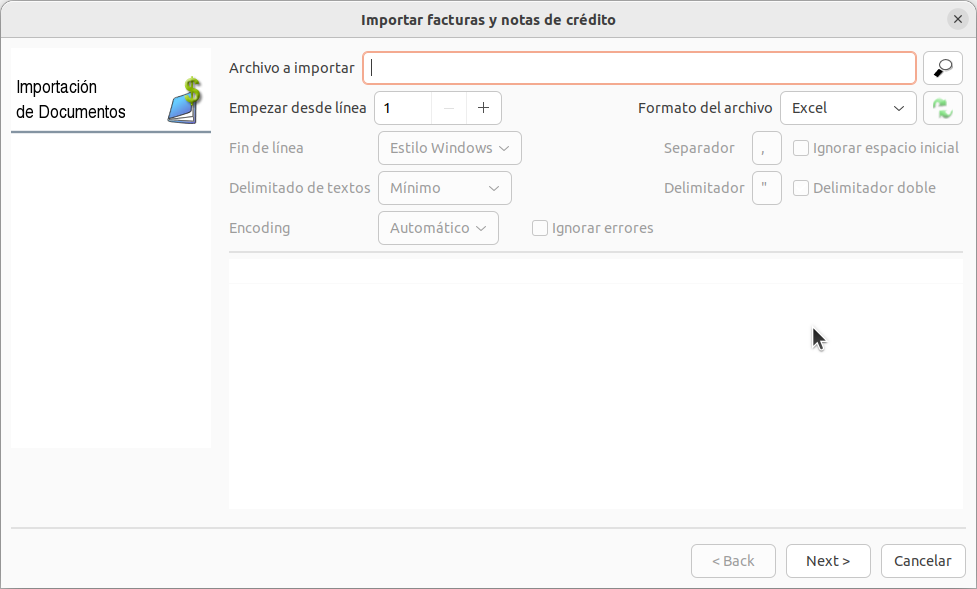This screenshot has width=977, height=589.
Task: Decrease start line with minus button
Action: pyautogui.click(x=450, y=108)
